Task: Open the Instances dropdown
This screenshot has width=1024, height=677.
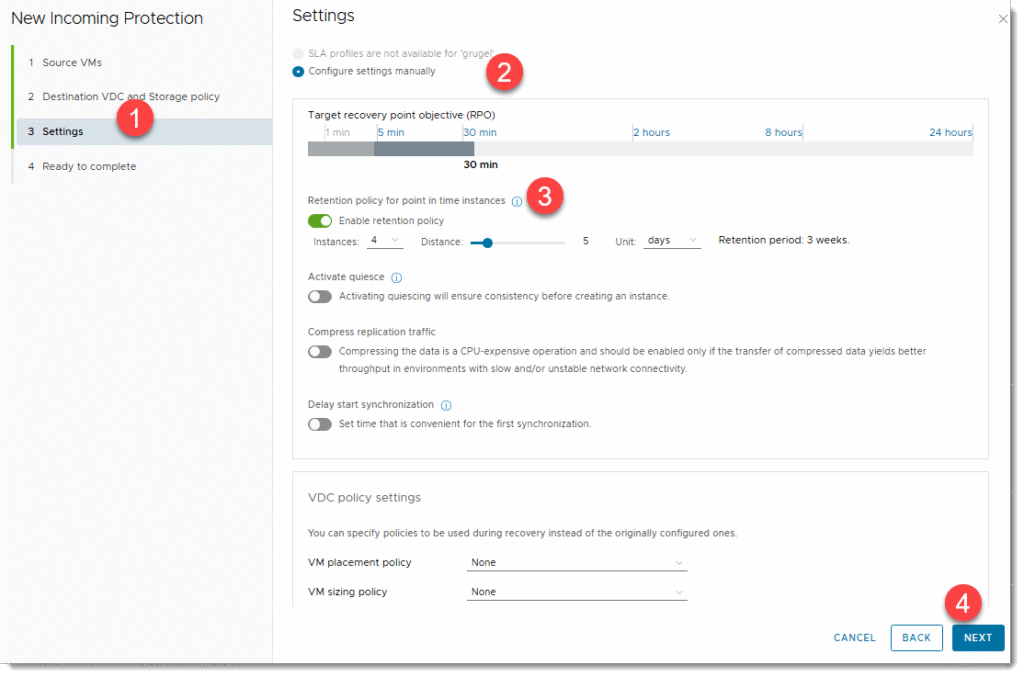Action: [385, 241]
